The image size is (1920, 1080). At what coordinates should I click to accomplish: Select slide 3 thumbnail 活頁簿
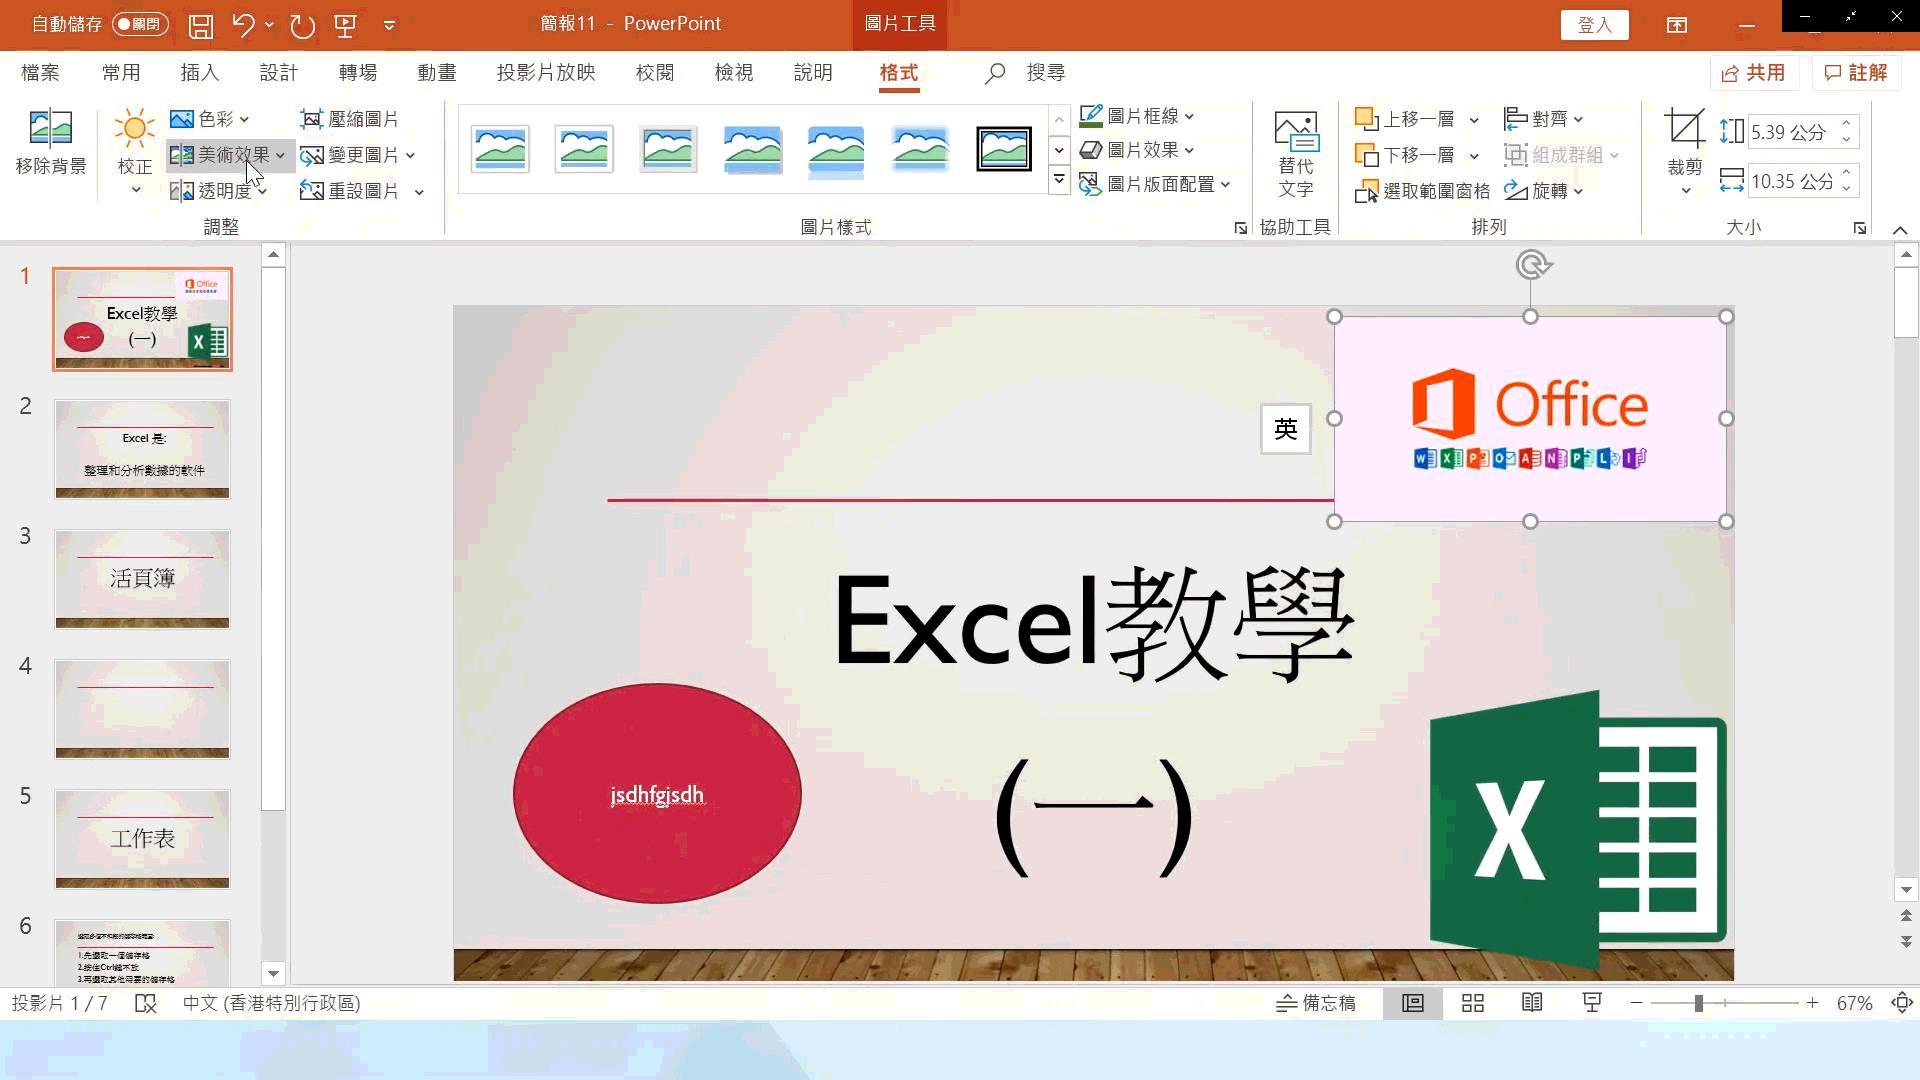142,579
